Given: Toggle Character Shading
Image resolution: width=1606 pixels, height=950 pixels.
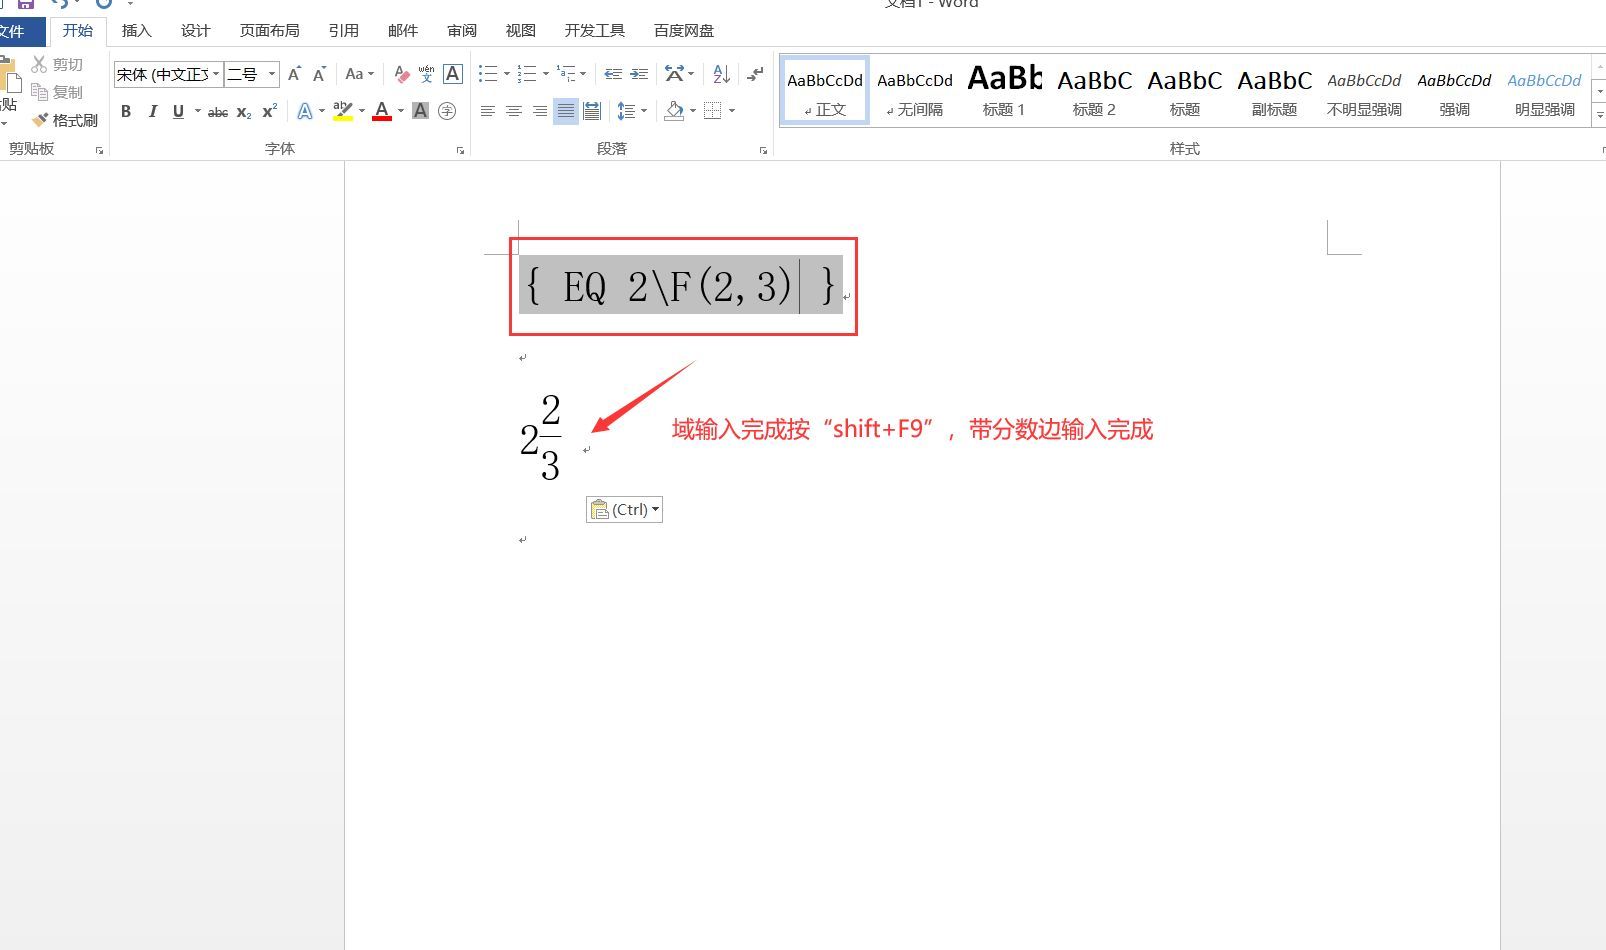Looking at the screenshot, I should (421, 111).
